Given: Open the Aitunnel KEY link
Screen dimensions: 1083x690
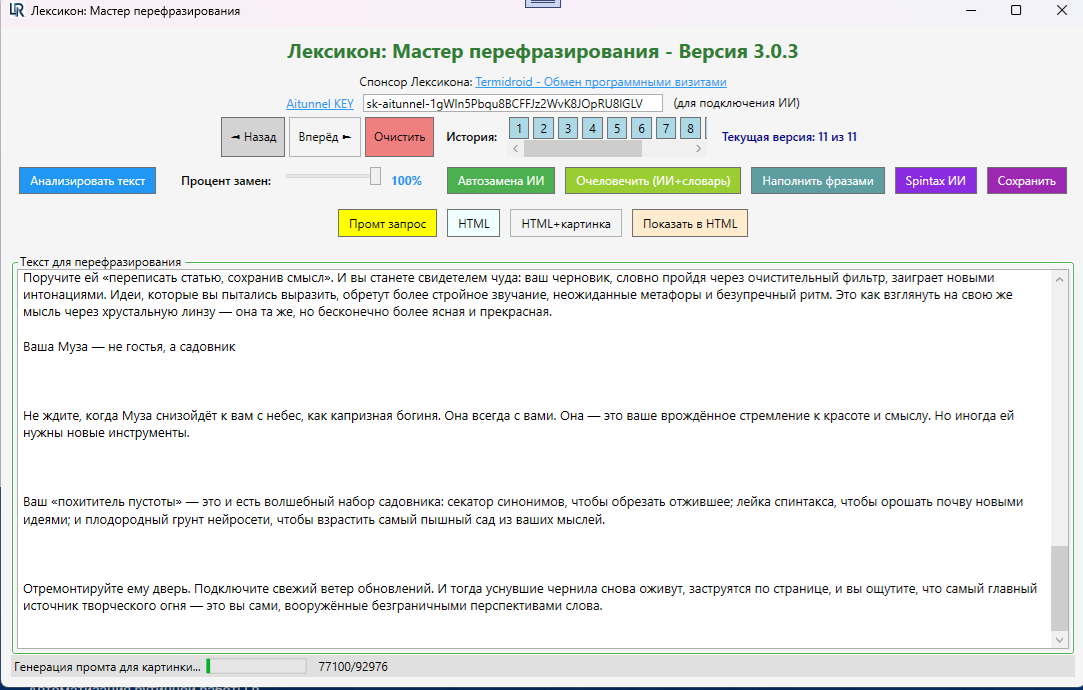Looking at the screenshot, I should click(320, 103).
